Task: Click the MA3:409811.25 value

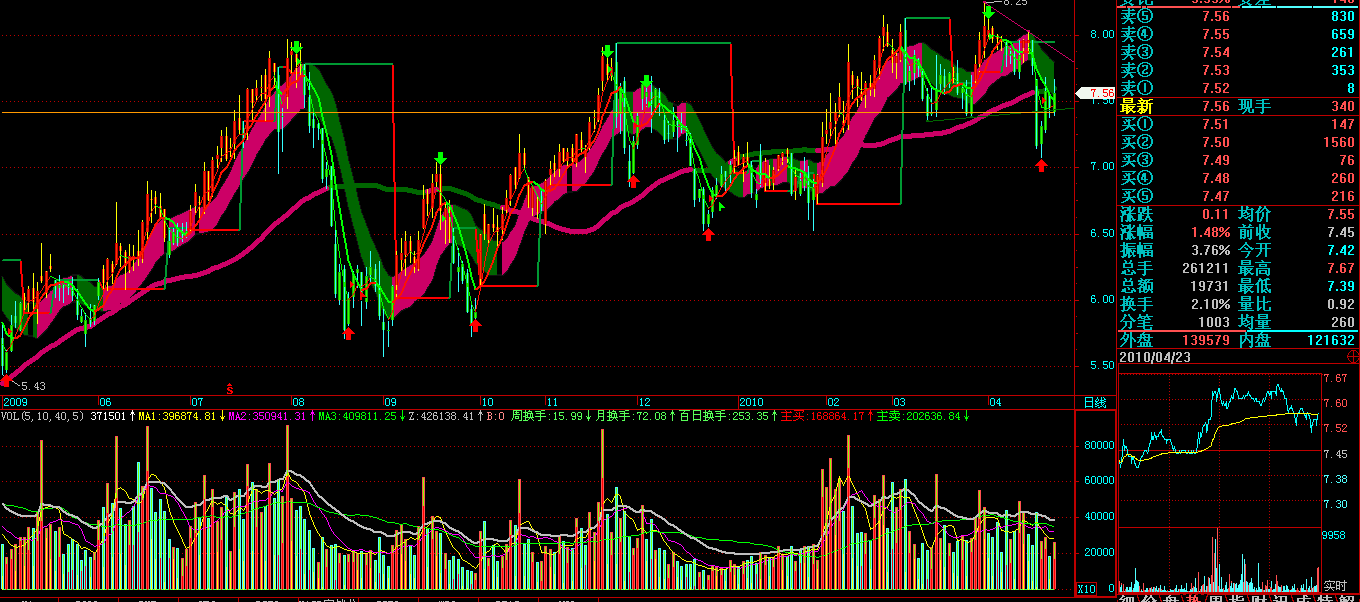Action: point(357,416)
